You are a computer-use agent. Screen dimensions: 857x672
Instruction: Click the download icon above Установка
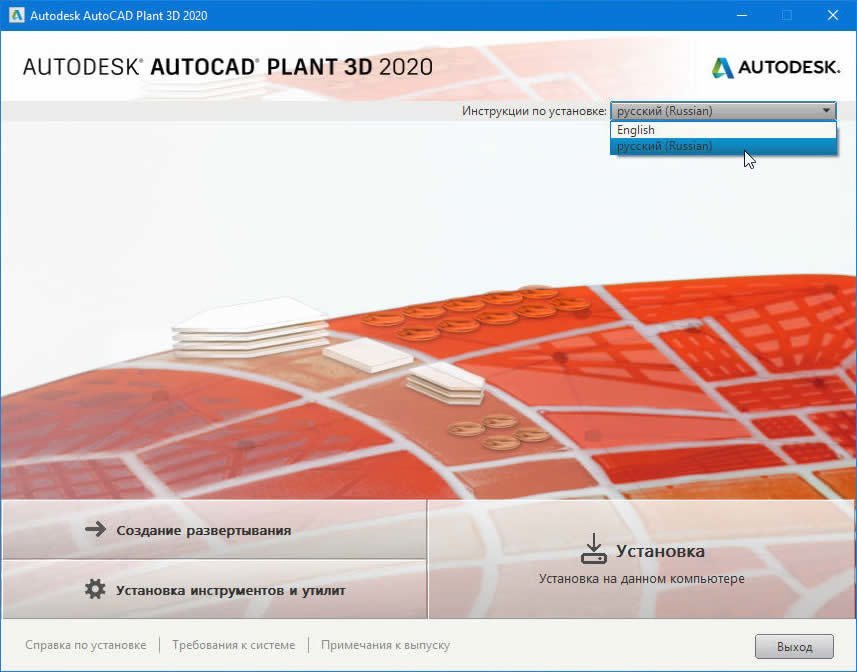tap(594, 549)
